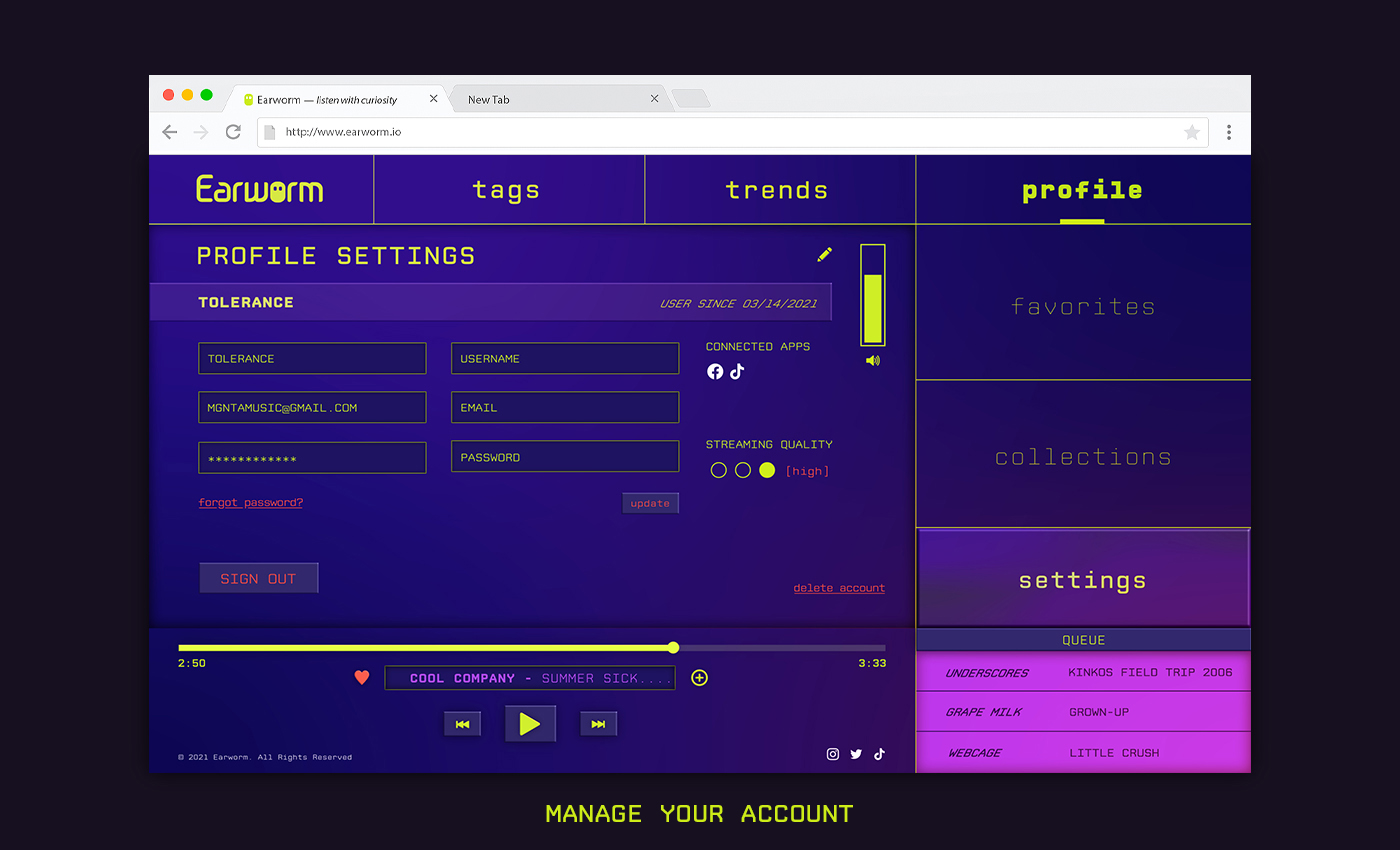Follow the forgot password link
The height and width of the screenshot is (850, 1400).
point(251,502)
